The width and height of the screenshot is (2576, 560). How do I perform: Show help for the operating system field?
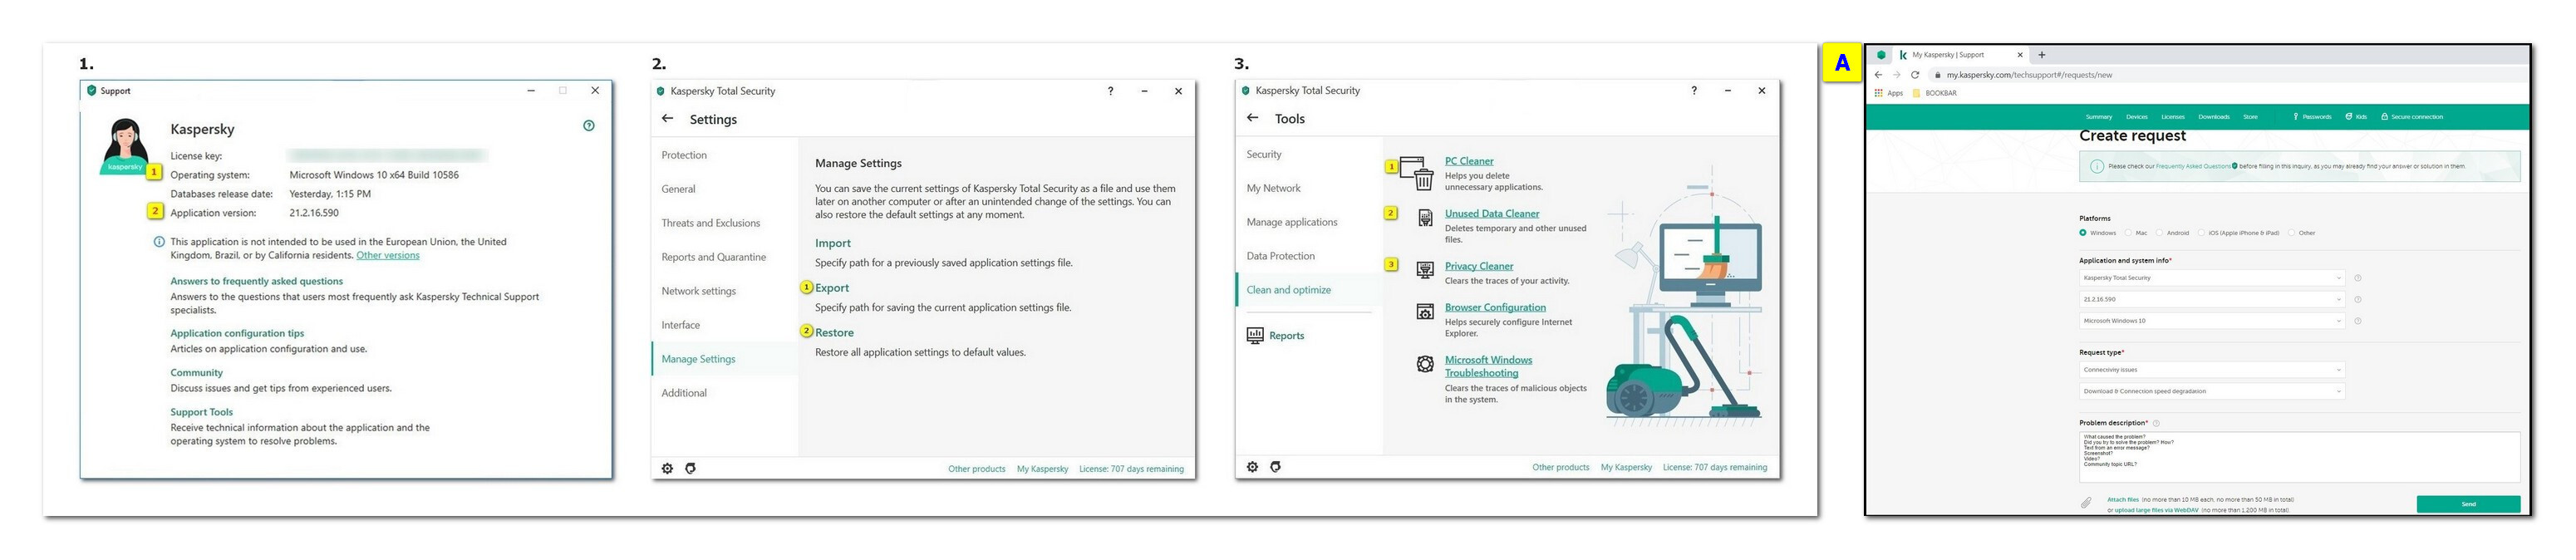2357,321
